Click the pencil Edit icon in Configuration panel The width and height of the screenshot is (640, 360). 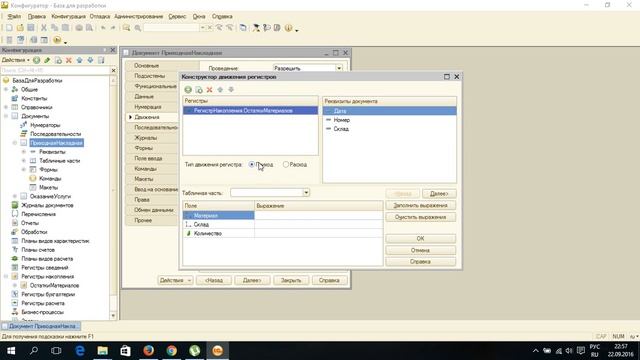click(47, 60)
